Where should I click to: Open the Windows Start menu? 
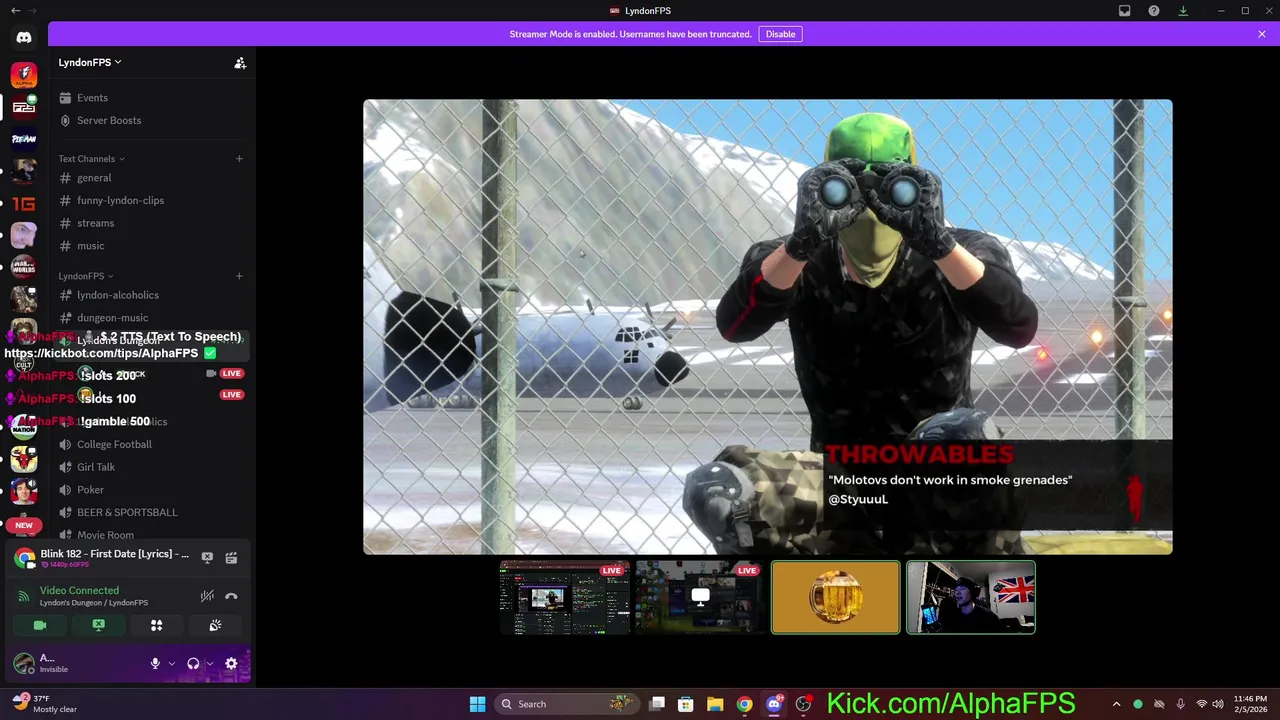[x=477, y=704]
